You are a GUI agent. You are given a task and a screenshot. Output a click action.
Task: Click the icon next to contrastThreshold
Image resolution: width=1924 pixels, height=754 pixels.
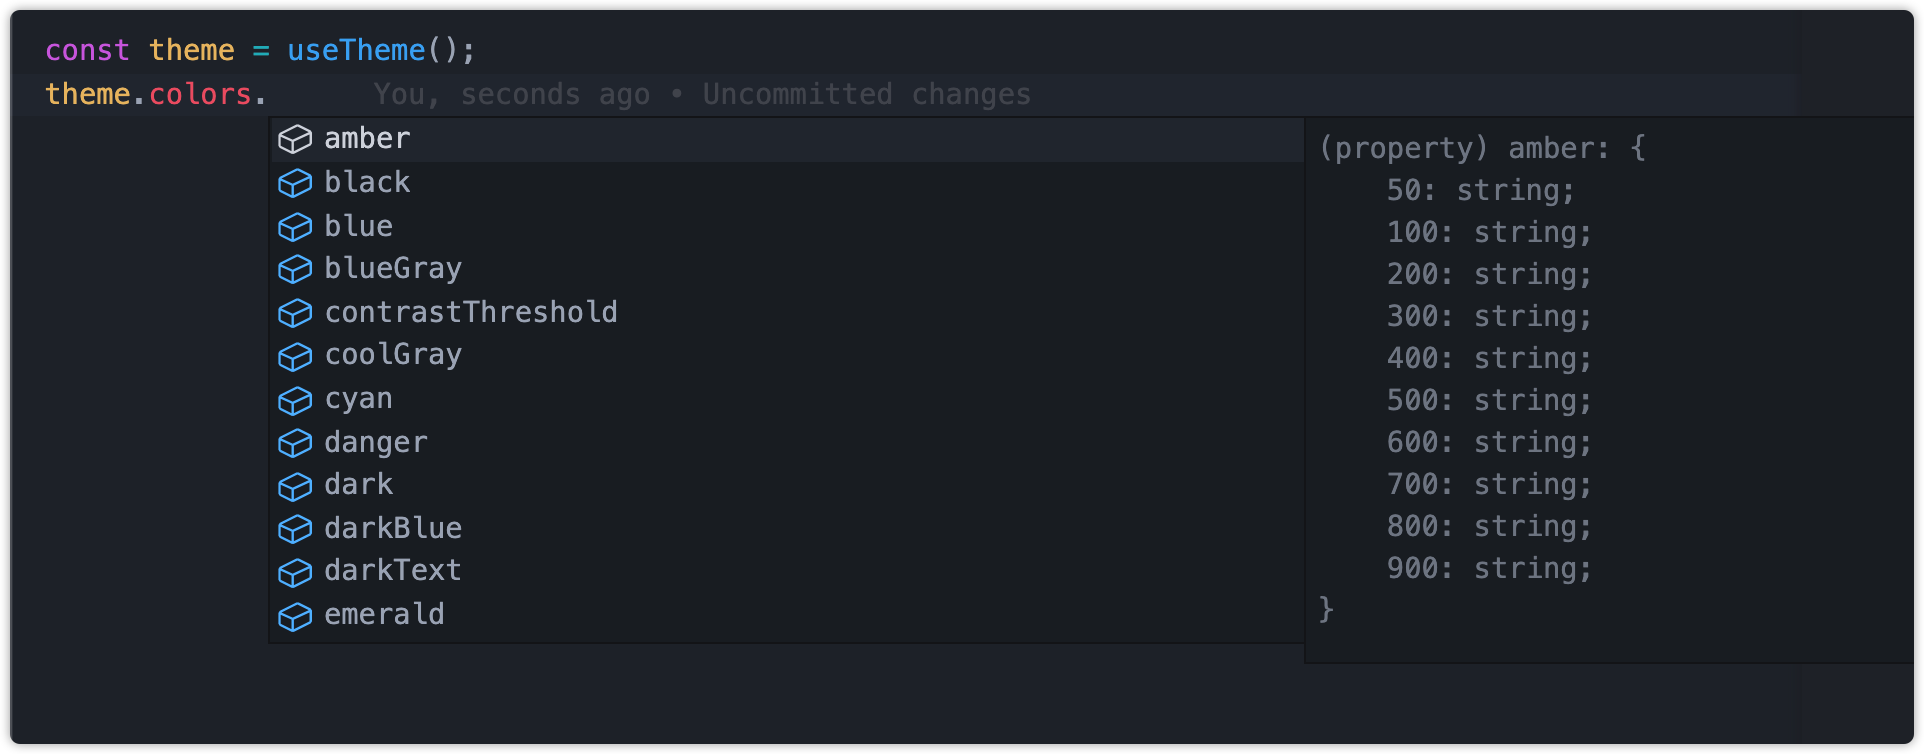click(296, 312)
